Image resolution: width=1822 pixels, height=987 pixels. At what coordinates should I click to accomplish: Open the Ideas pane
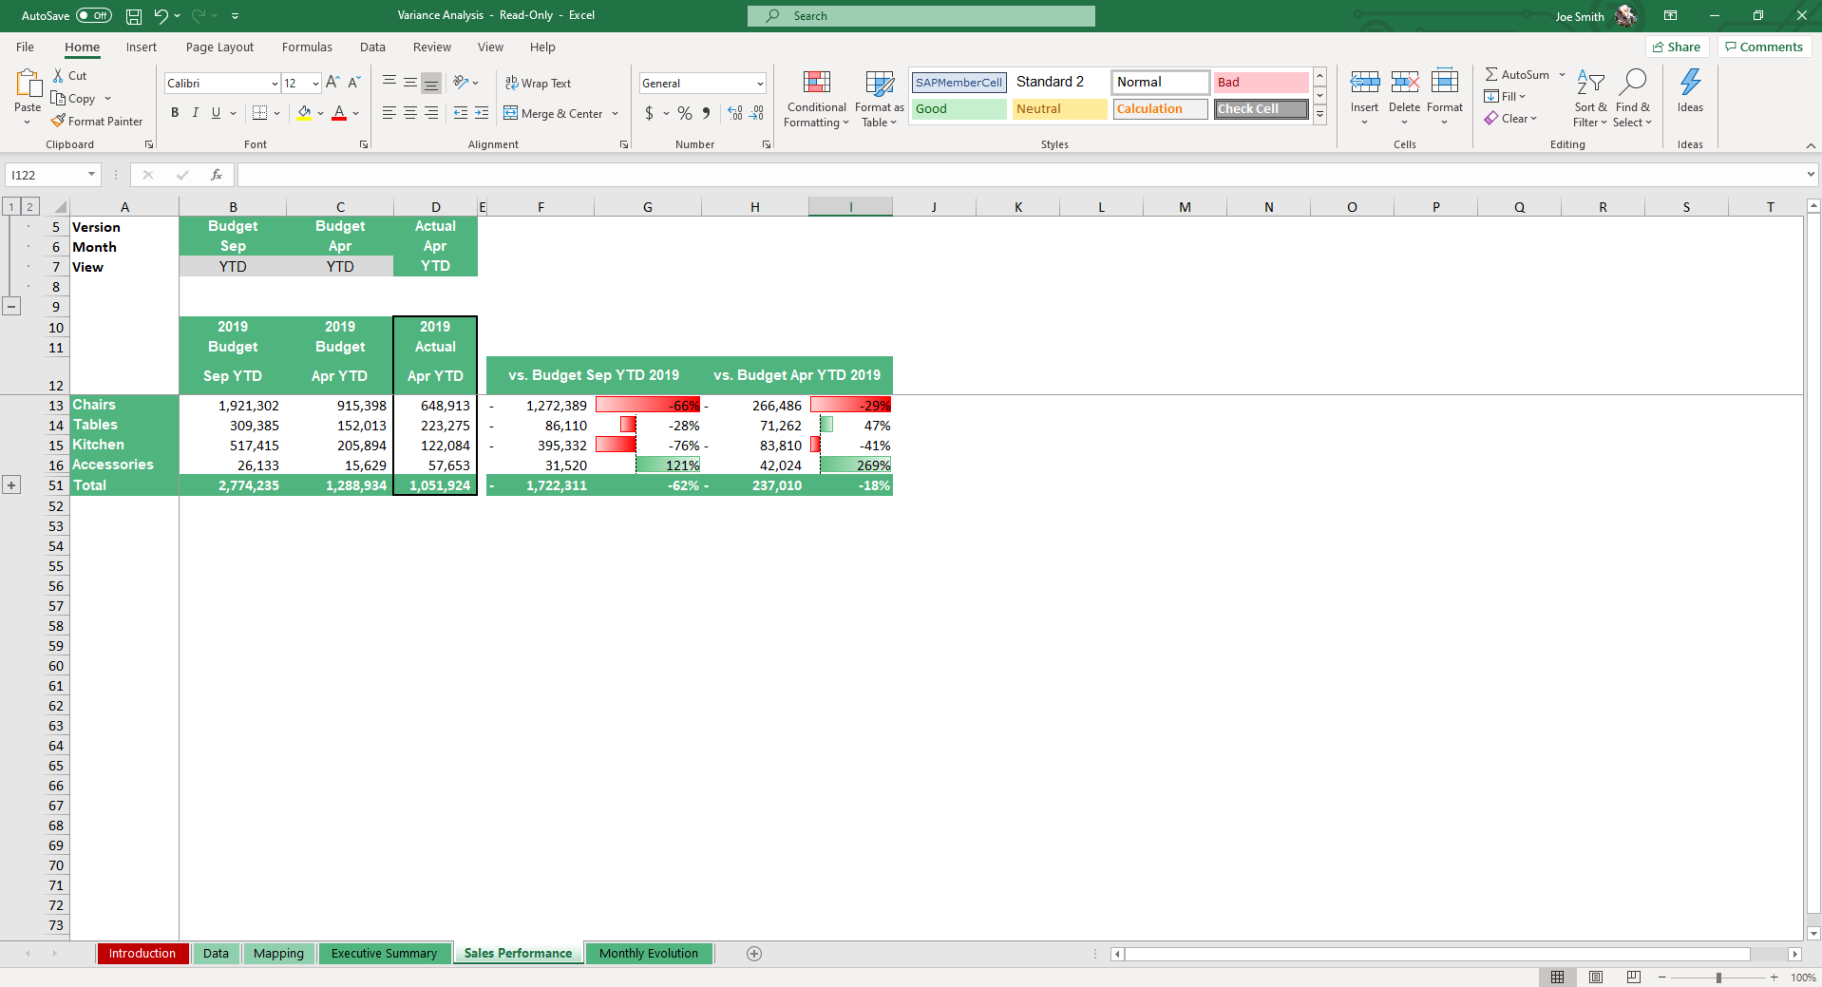(x=1690, y=91)
